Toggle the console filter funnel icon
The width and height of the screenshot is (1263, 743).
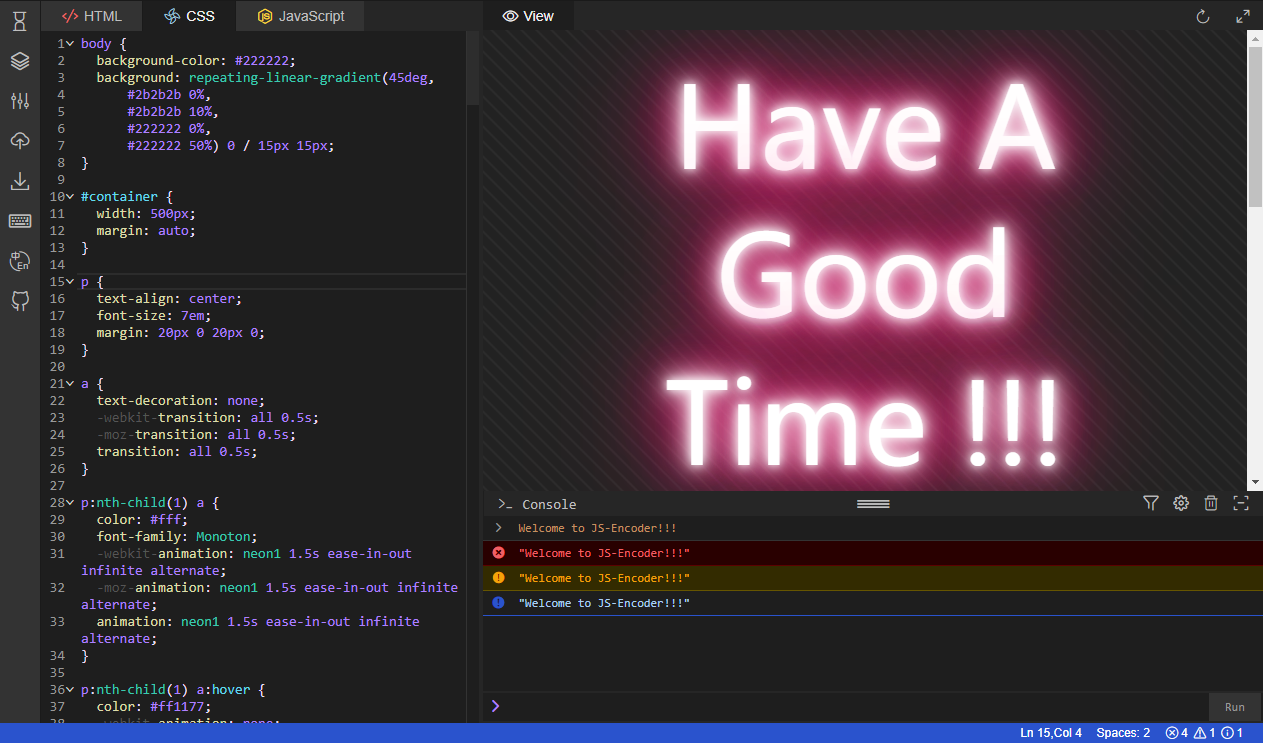coord(1150,503)
